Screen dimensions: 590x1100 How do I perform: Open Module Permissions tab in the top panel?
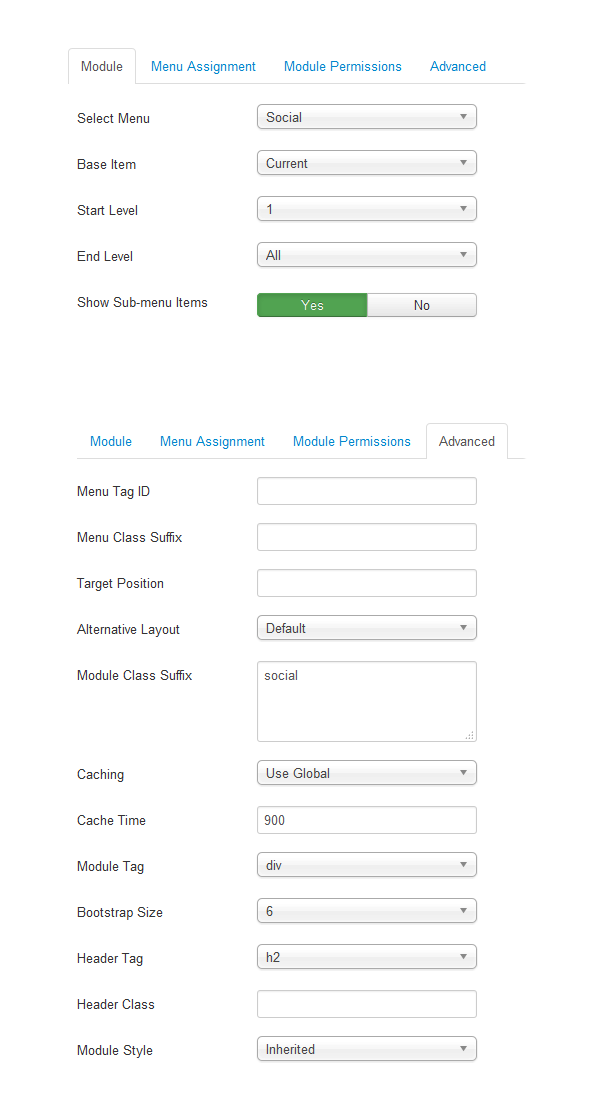(x=342, y=67)
